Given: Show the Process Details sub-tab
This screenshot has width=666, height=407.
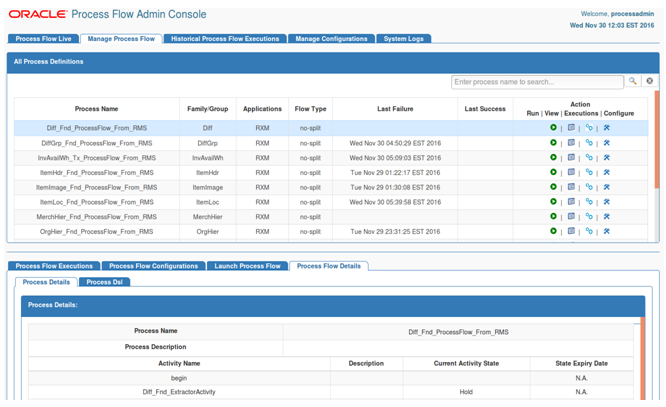Looking at the screenshot, I should click(46, 282).
